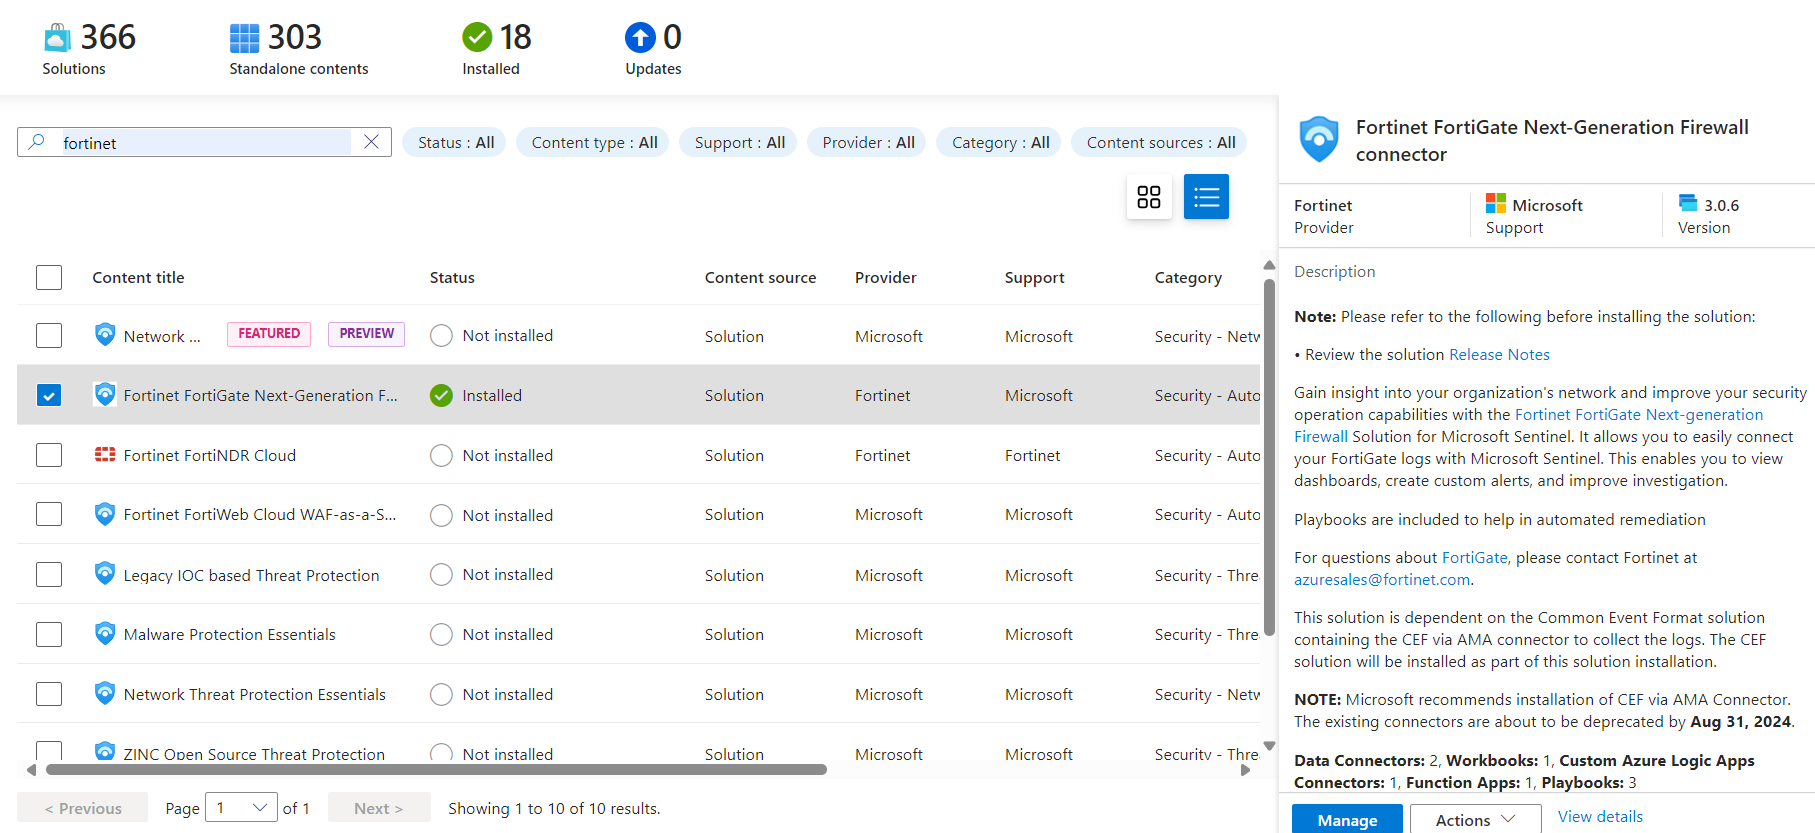This screenshot has height=833, width=1815.
Task: Click the Legacy IOC shield icon
Action: 105,573
